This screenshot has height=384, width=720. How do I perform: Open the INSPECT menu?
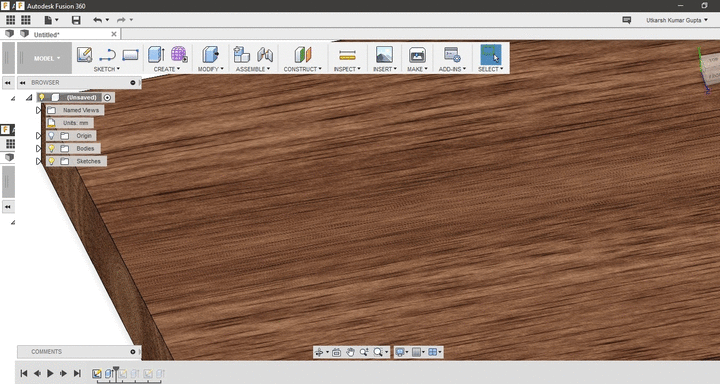click(x=347, y=69)
